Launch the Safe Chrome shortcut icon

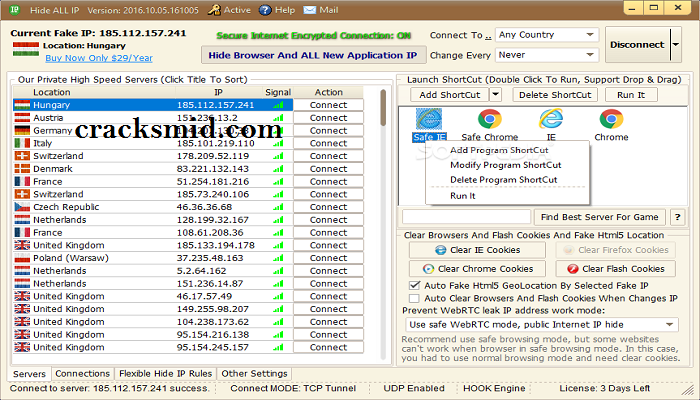point(490,119)
